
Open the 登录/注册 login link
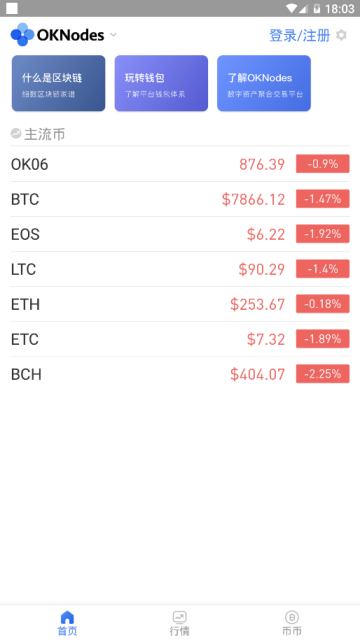pyautogui.click(x=300, y=36)
